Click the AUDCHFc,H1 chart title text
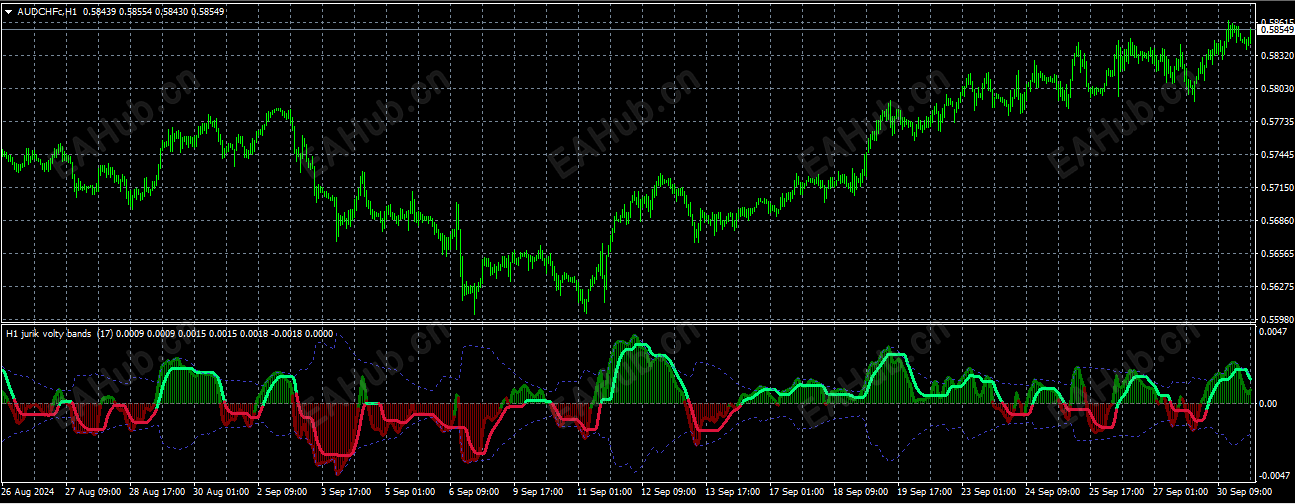Viewport: 1295px width, 504px height. (x=47, y=11)
